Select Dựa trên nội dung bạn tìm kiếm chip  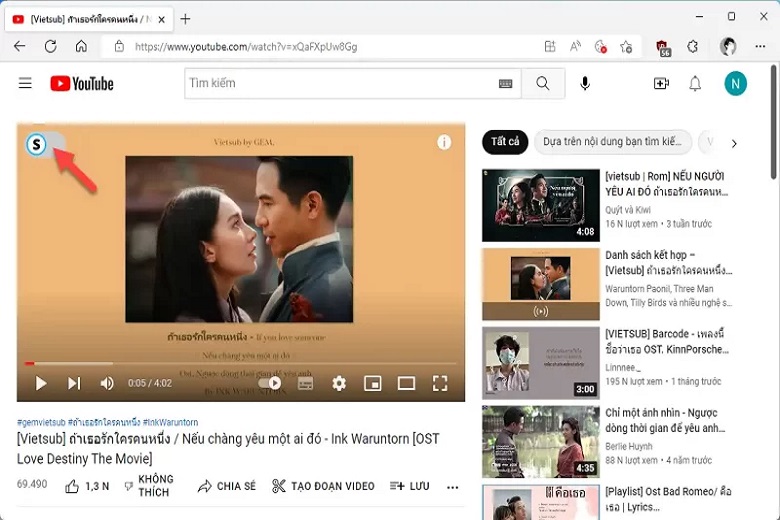[x=612, y=142]
